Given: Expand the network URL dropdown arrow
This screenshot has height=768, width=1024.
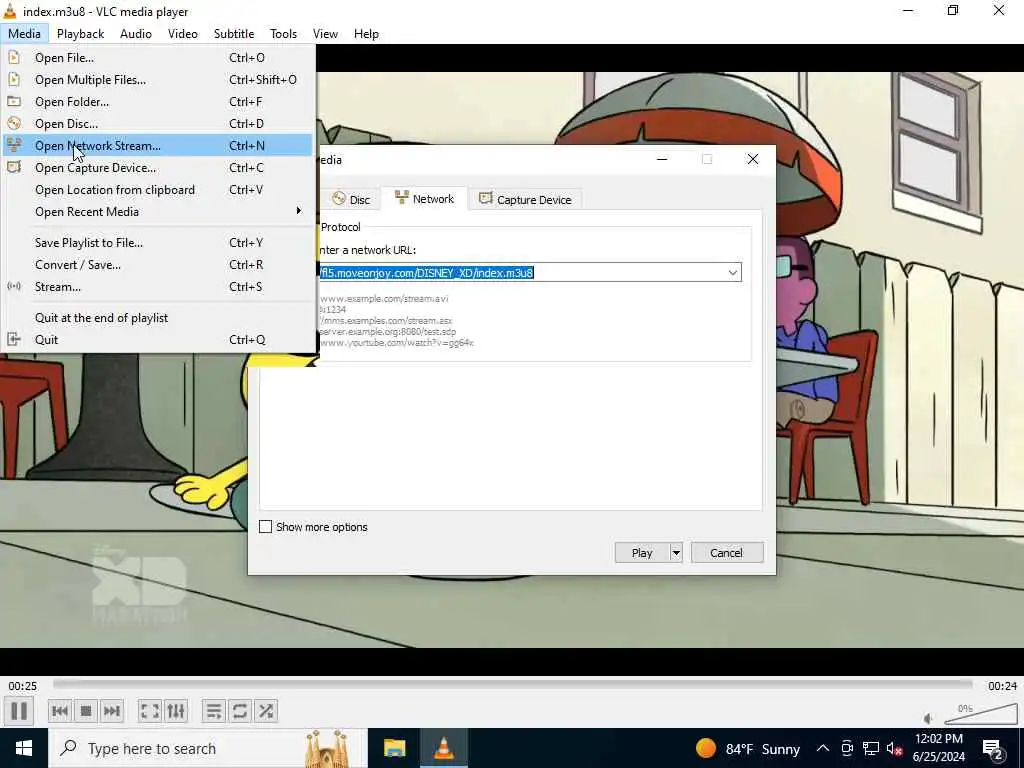Looking at the screenshot, I should point(733,272).
